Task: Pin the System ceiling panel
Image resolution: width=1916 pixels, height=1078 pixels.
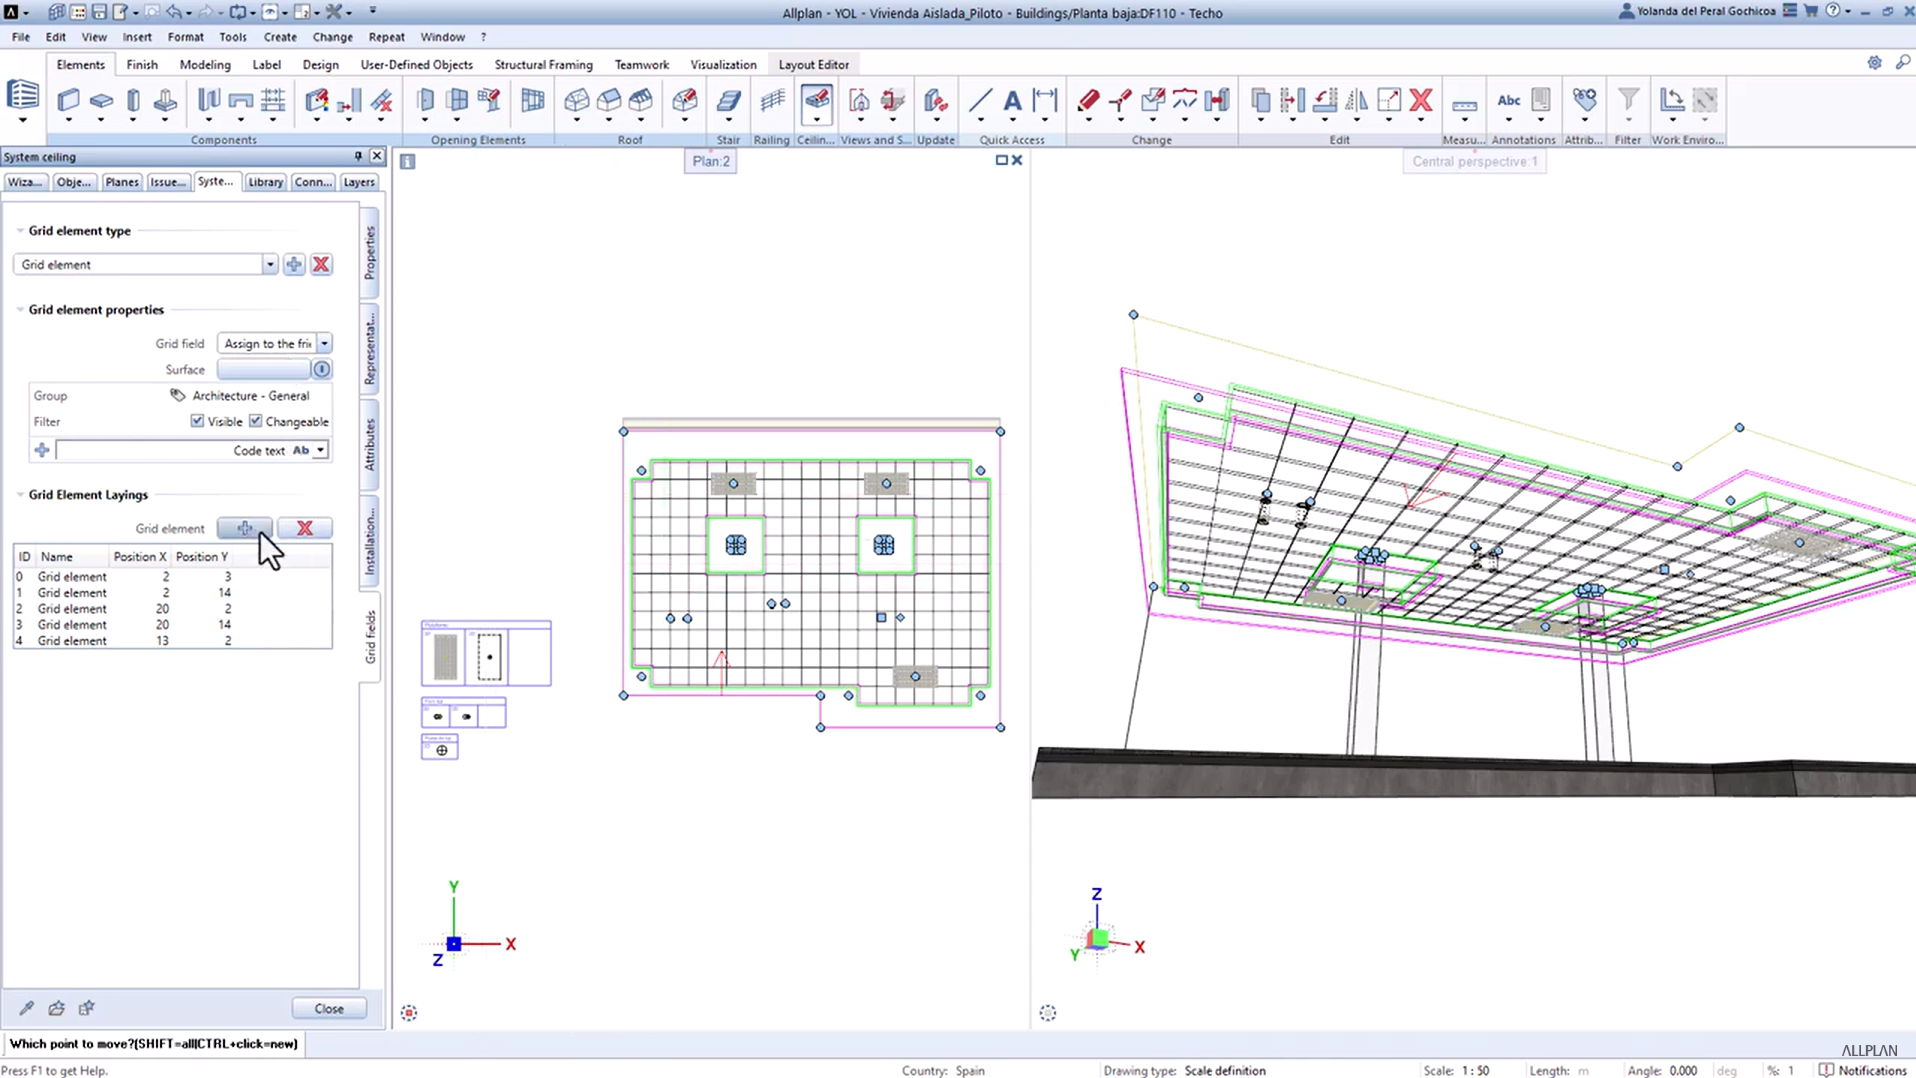Action: tap(357, 156)
